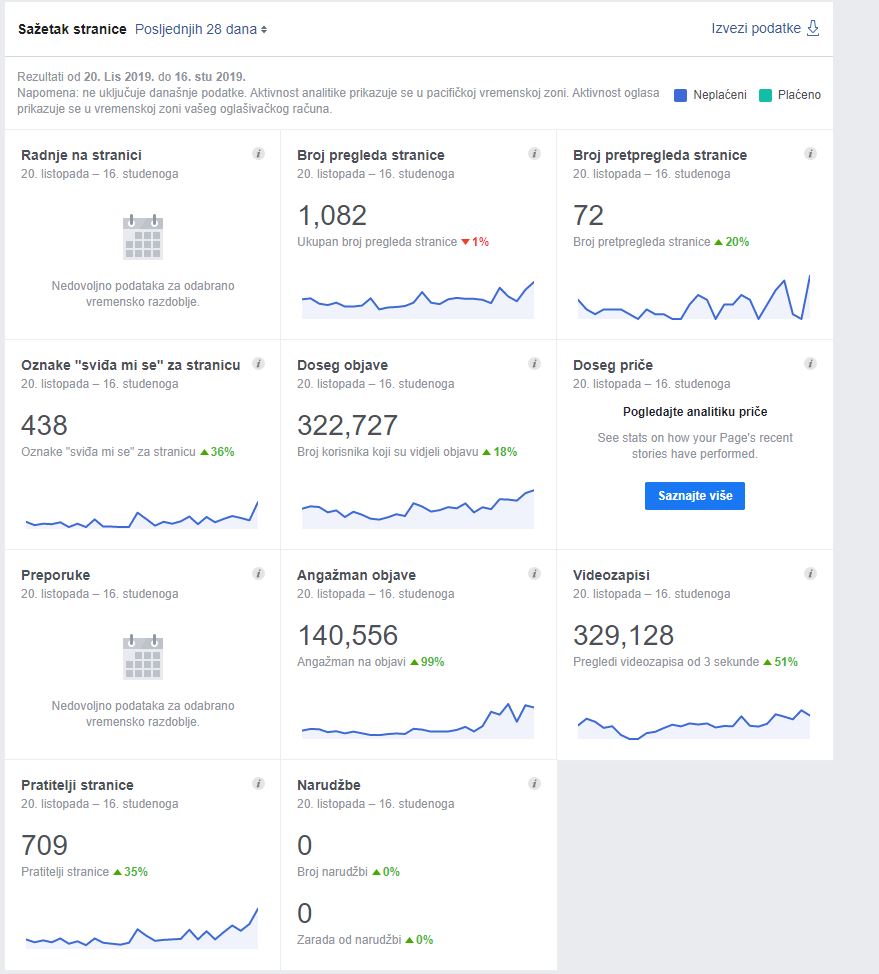
Task: Click info icon for Broj pretpregleda stranice
Action: click(810, 153)
